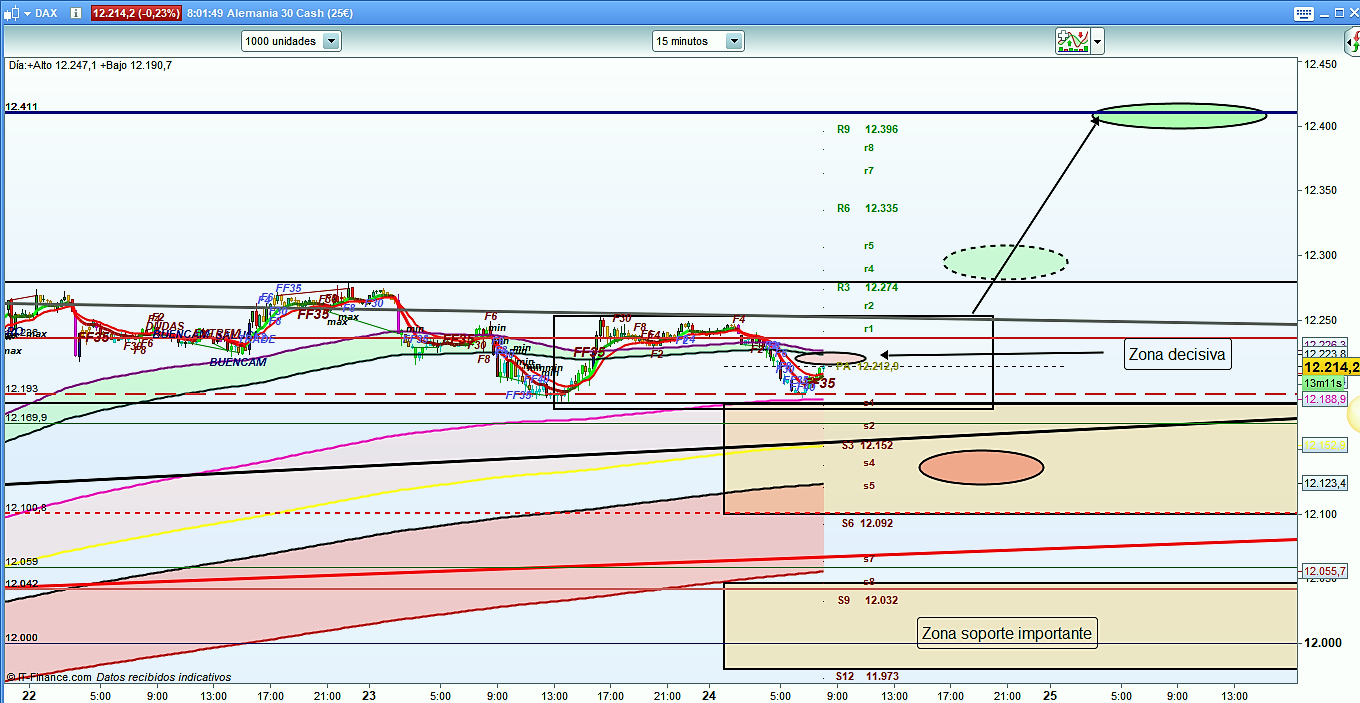Viewport: 1360px width, 703px height.
Task: Open the indicators menu dropdown arrow
Action: 1098,41
